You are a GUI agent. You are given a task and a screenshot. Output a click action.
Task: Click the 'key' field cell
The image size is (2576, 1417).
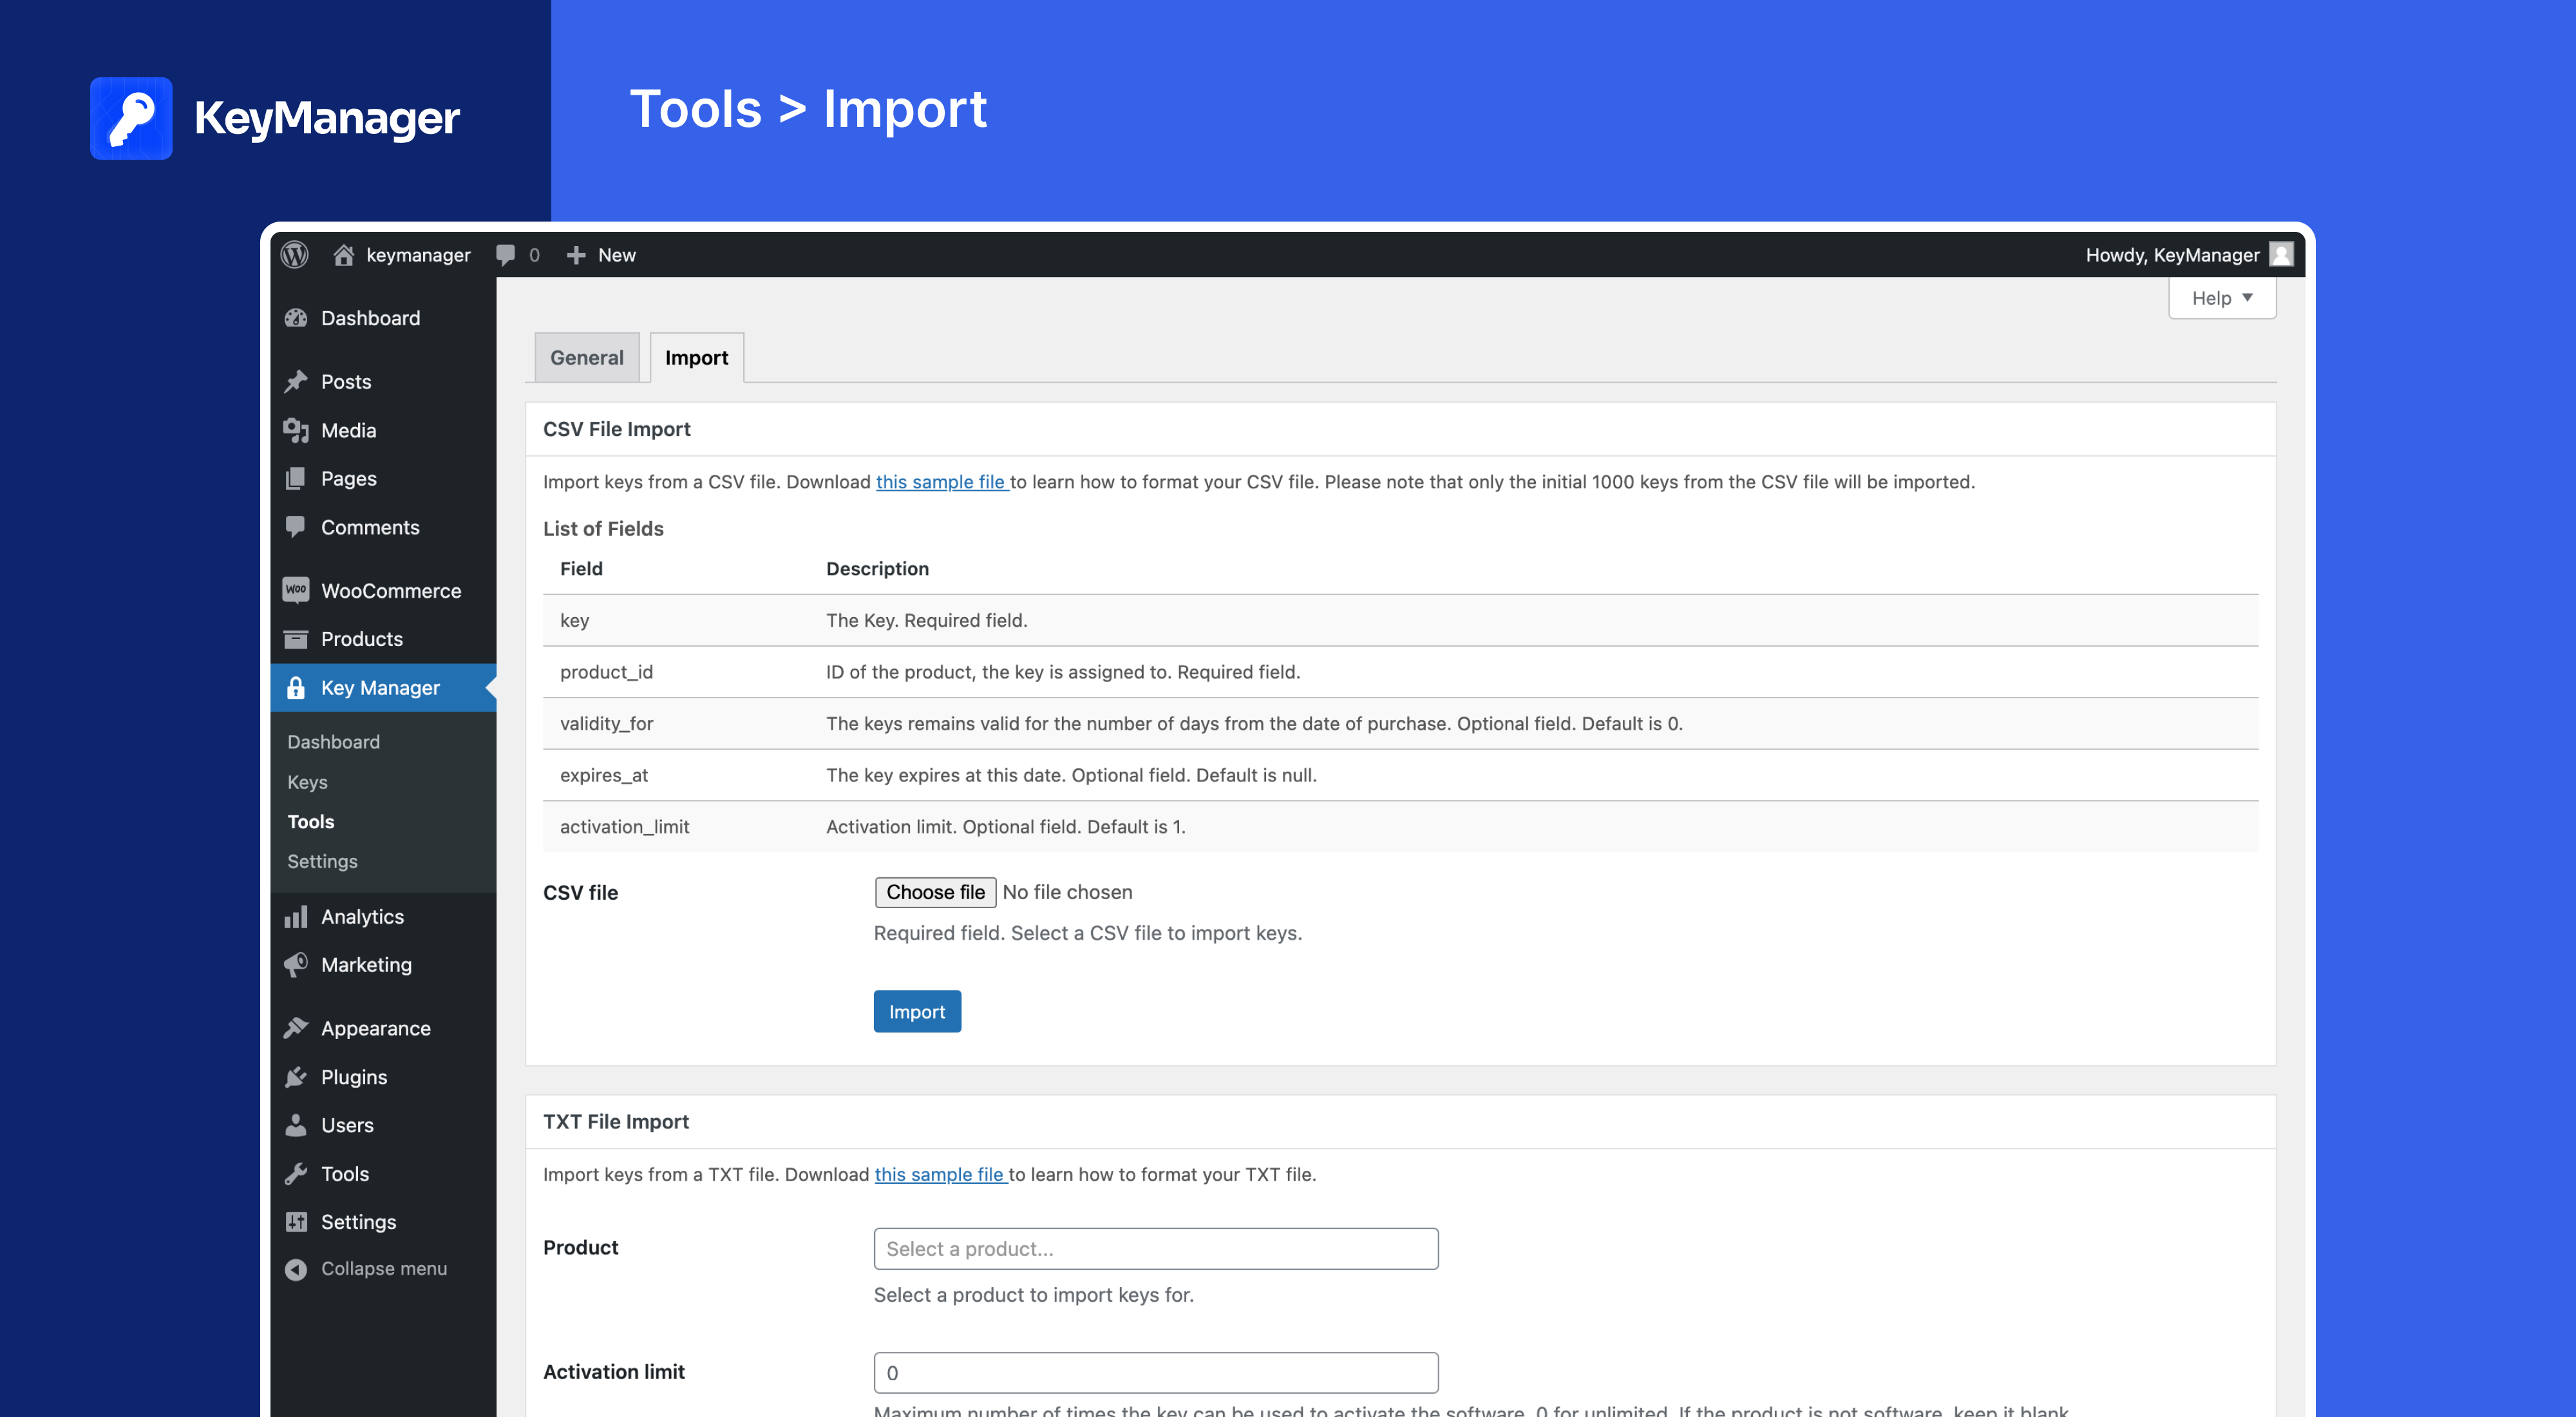pos(574,621)
